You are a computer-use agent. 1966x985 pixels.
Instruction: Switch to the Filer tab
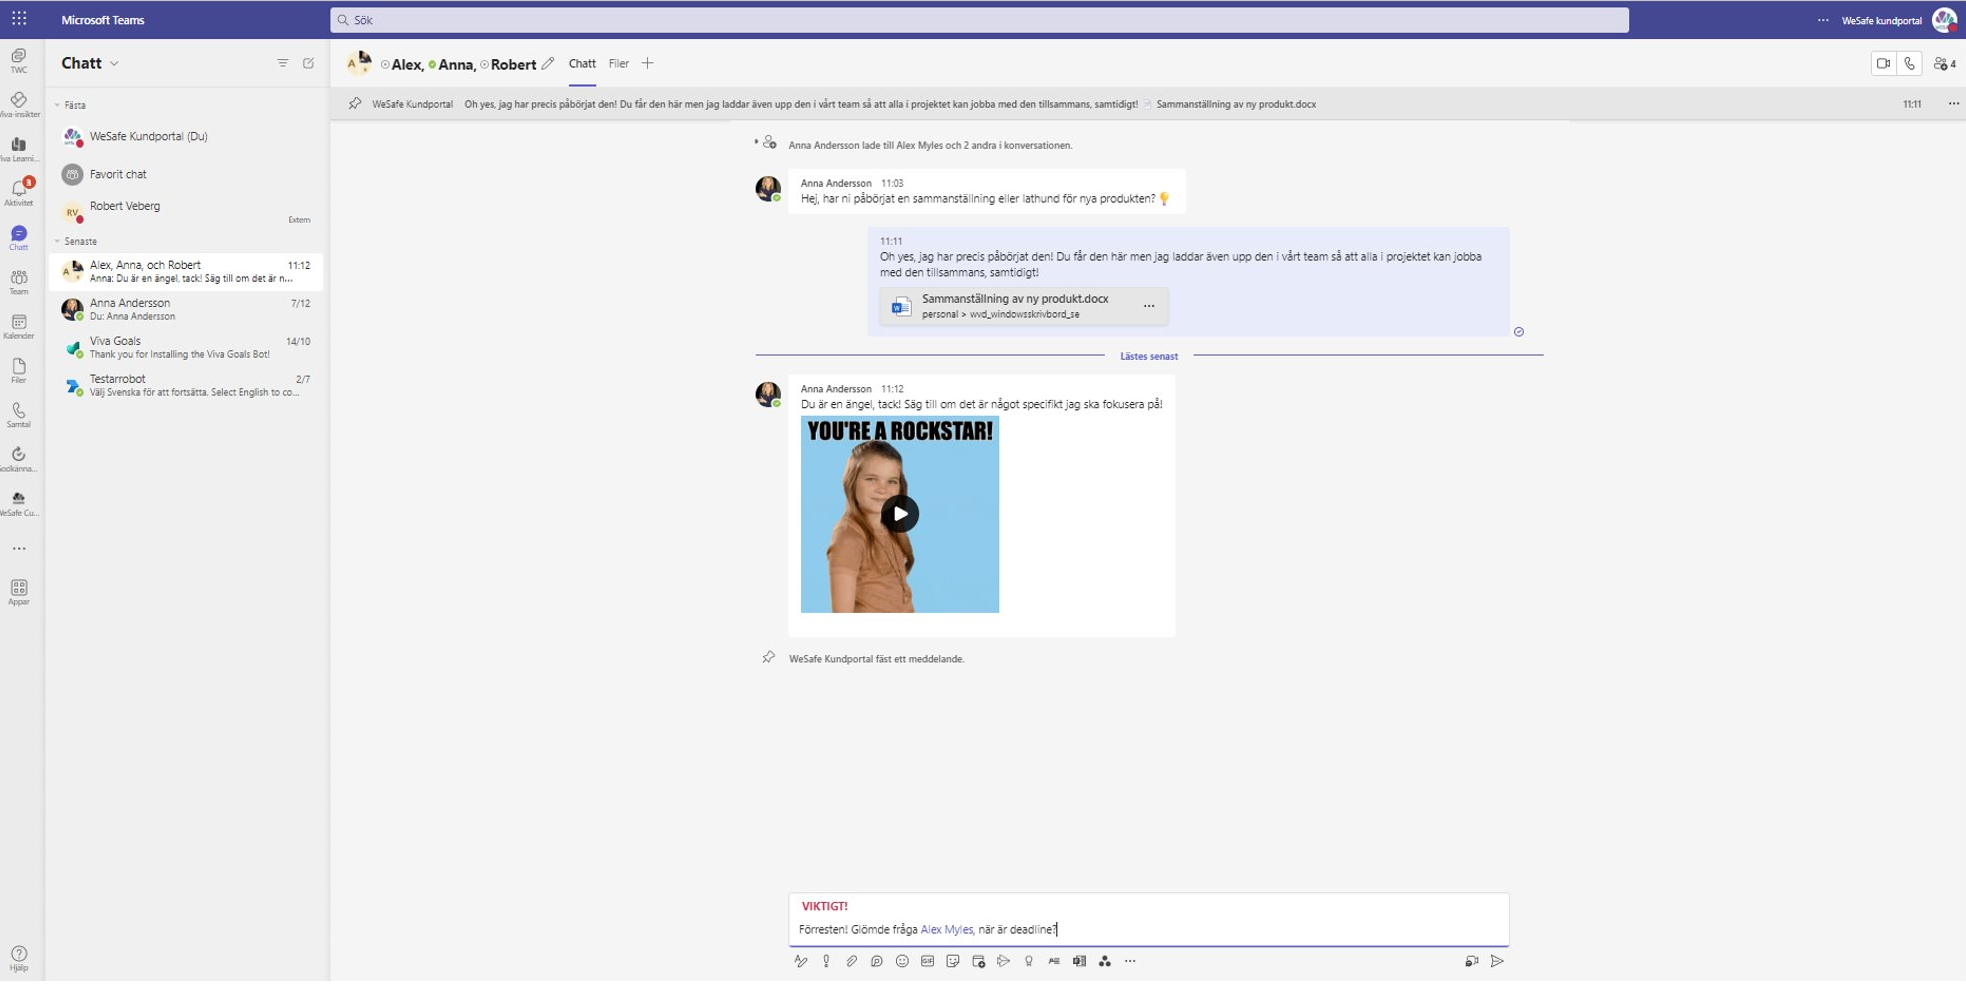pyautogui.click(x=618, y=64)
